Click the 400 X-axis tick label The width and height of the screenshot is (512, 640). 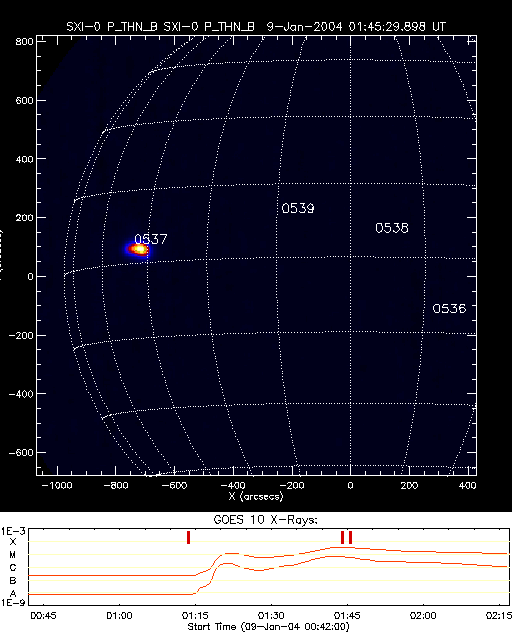[467, 486]
